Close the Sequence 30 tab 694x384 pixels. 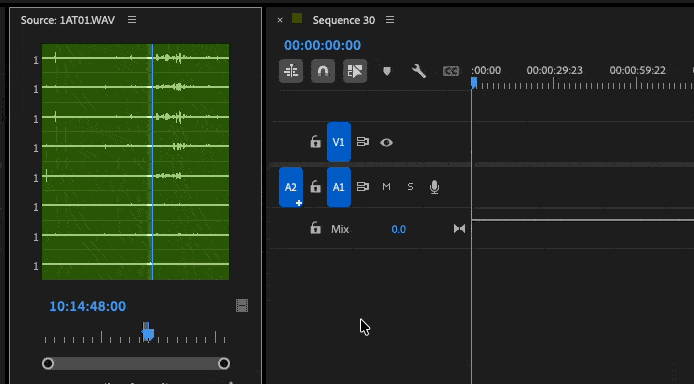click(x=280, y=20)
